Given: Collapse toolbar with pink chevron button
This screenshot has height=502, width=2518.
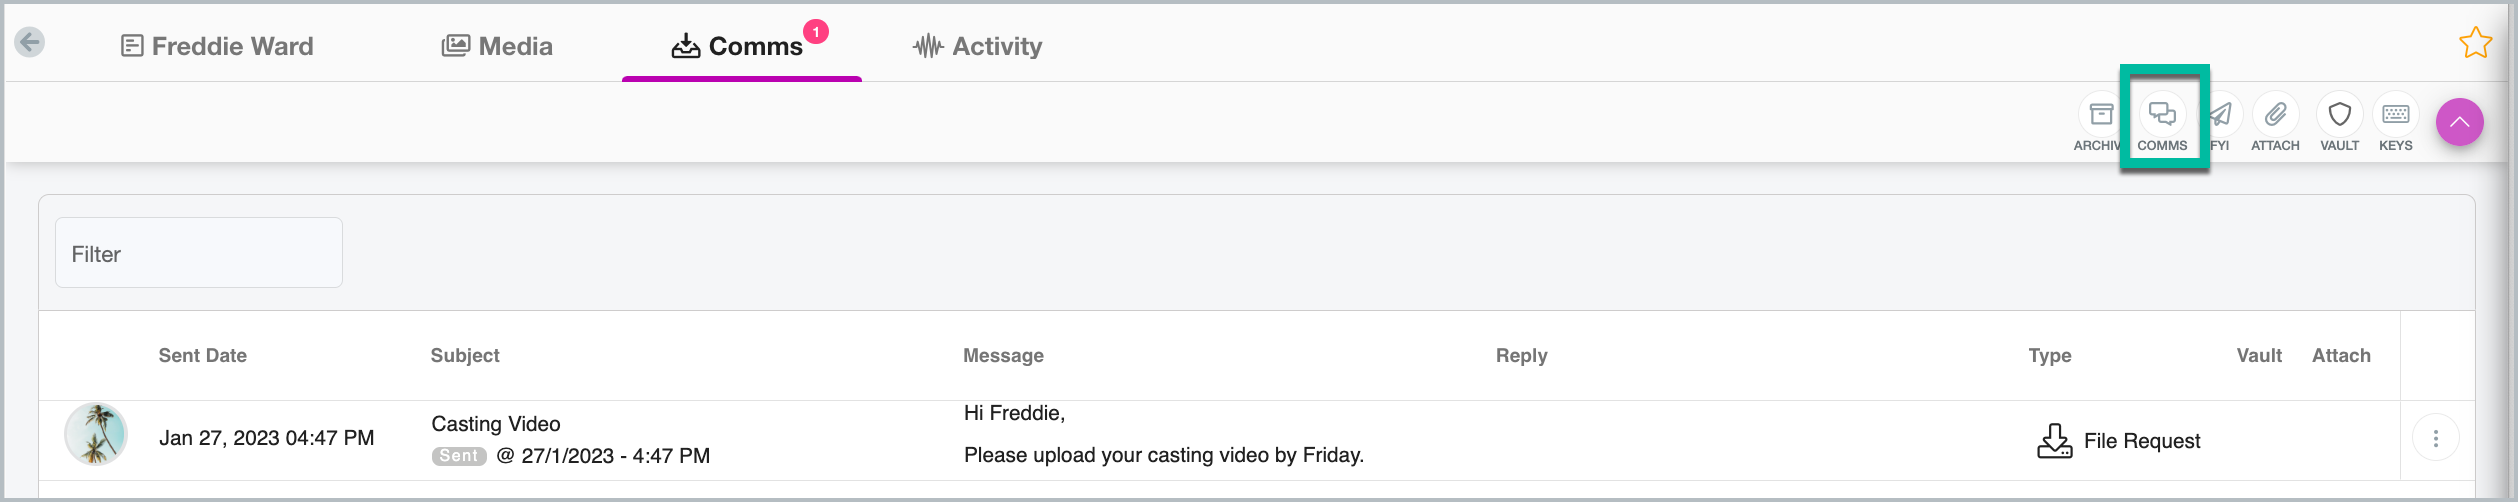Looking at the screenshot, I should click(x=2459, y=122).
